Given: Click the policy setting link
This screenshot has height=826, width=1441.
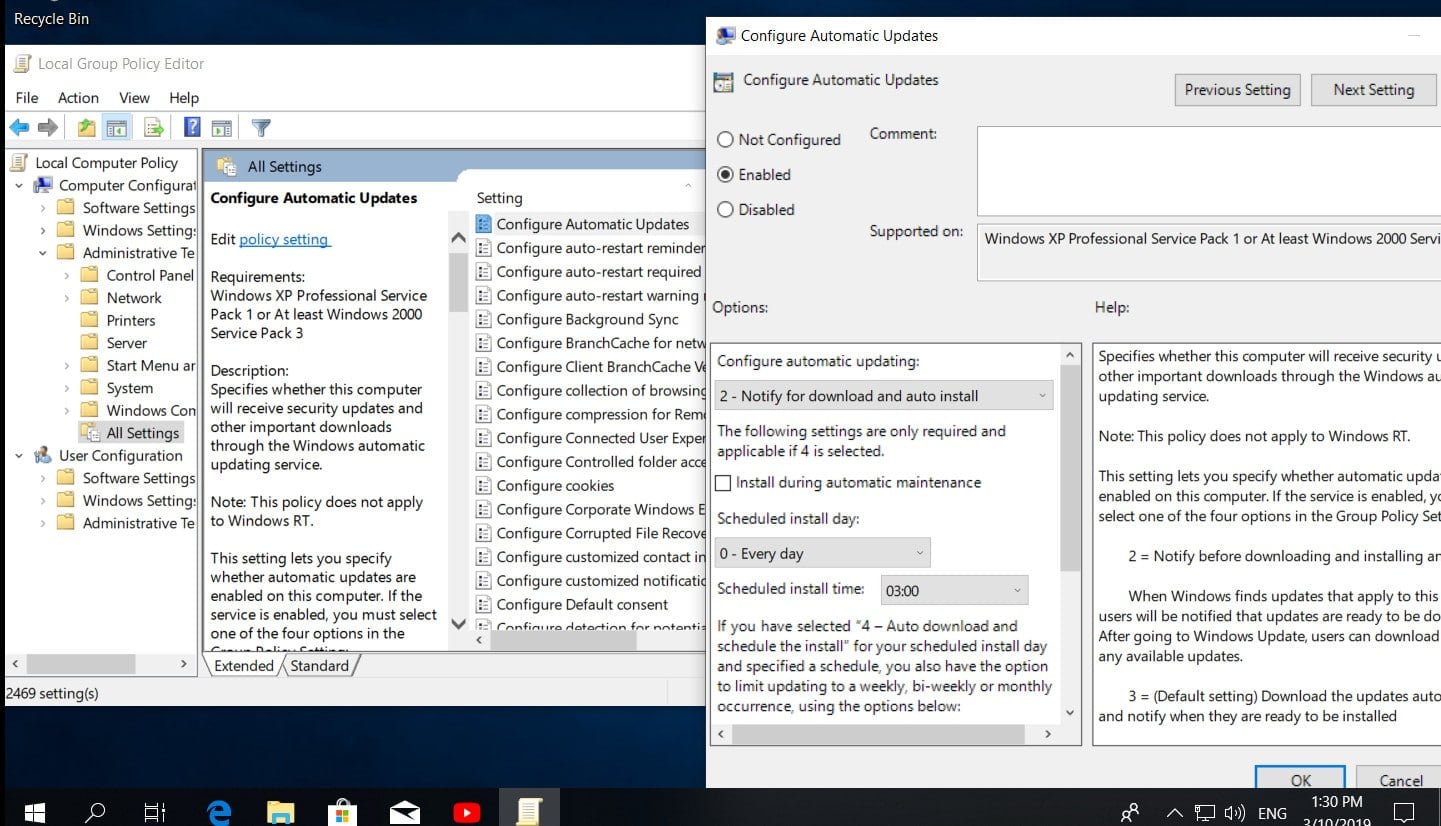Looking at the screenshot, I should [284, 239].
